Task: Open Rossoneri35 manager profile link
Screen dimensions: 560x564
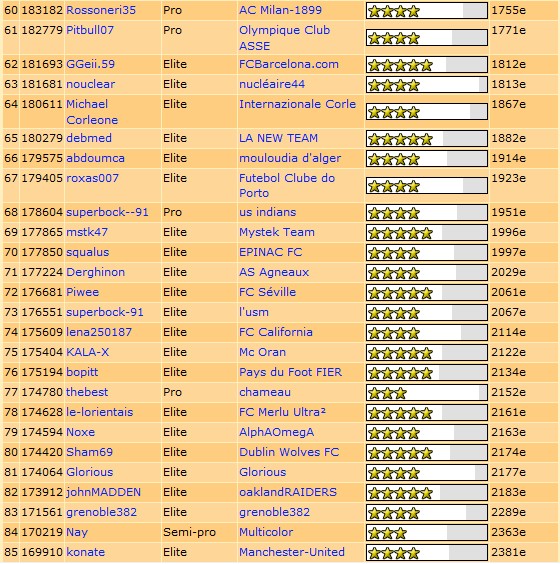Action: [101, 10]
